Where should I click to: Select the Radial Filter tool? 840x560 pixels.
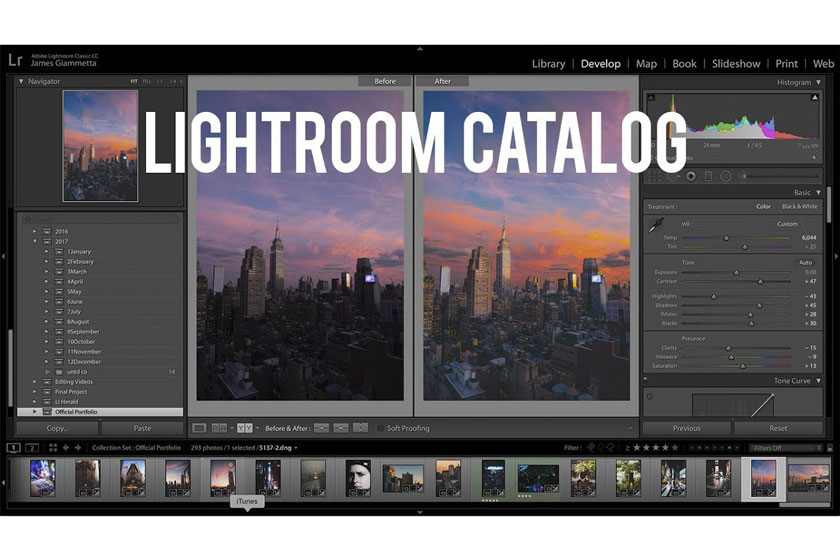(725, 176)
